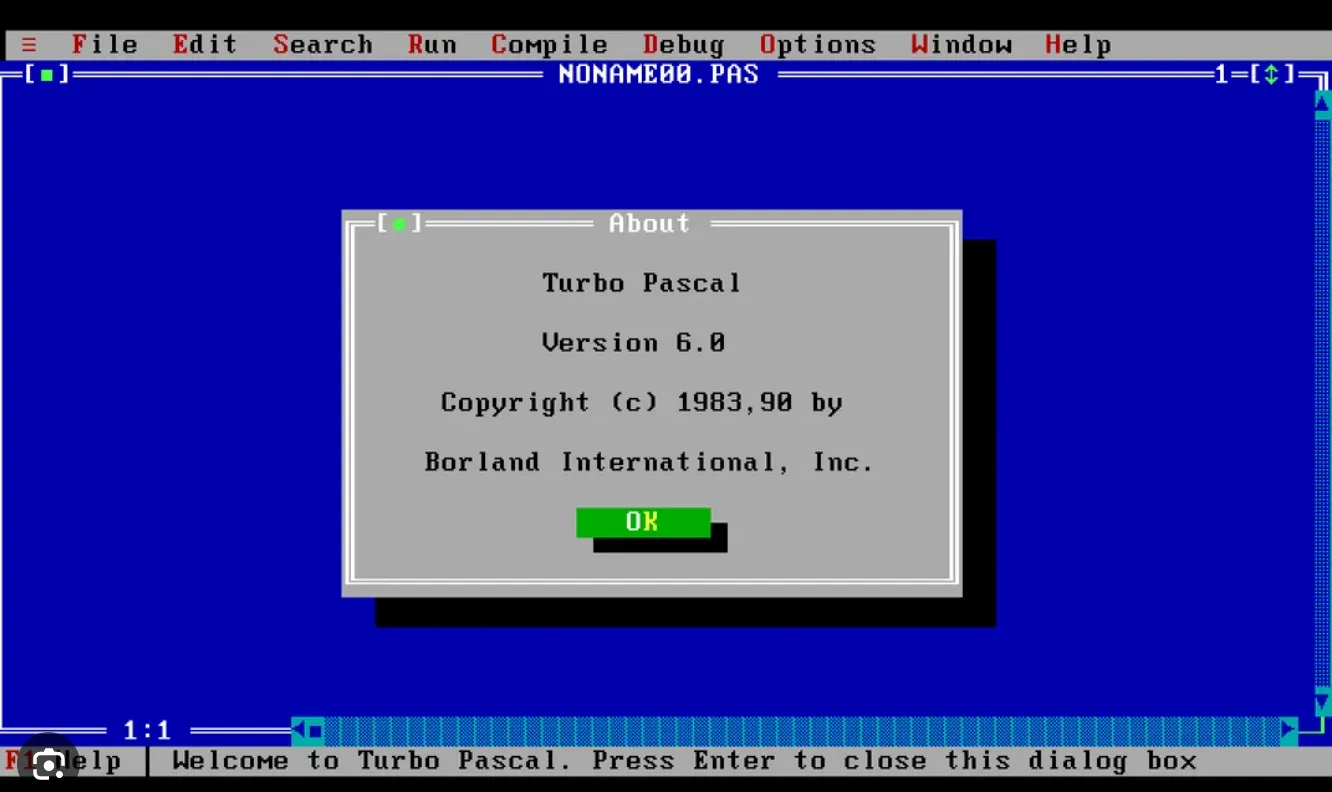Screen dimensions: 1332x792
Task: Click the horizontal scrollbar left arrow
Action: tap(299, 731)
